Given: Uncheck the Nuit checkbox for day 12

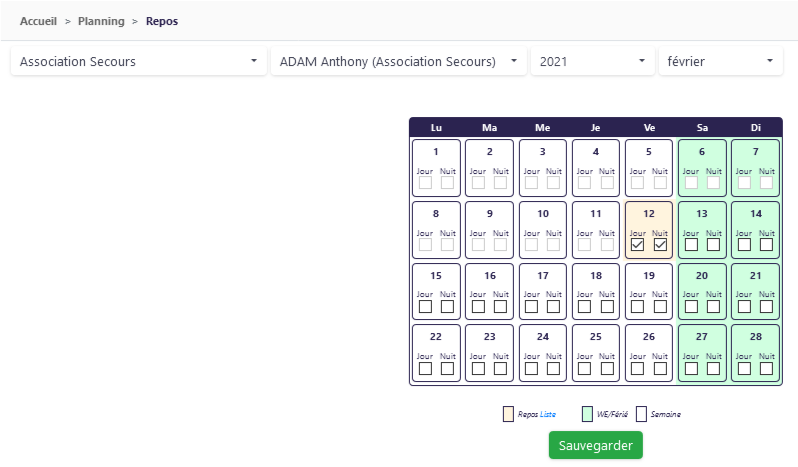Looking at the screenshot, I should pyautogui.click(x=660, y=245).
